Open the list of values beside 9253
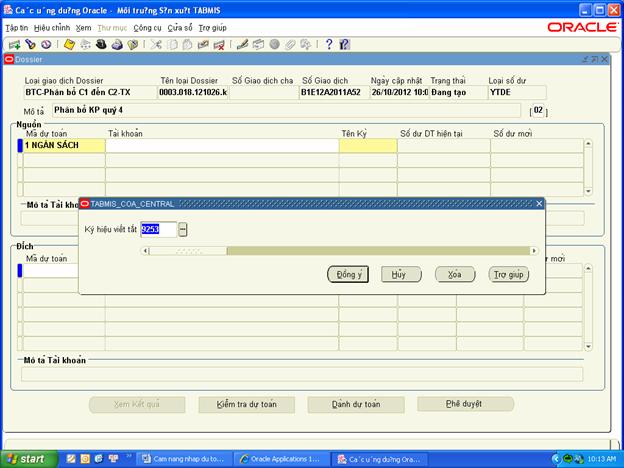This screenshot has width=624, height=468. point(183,229)
